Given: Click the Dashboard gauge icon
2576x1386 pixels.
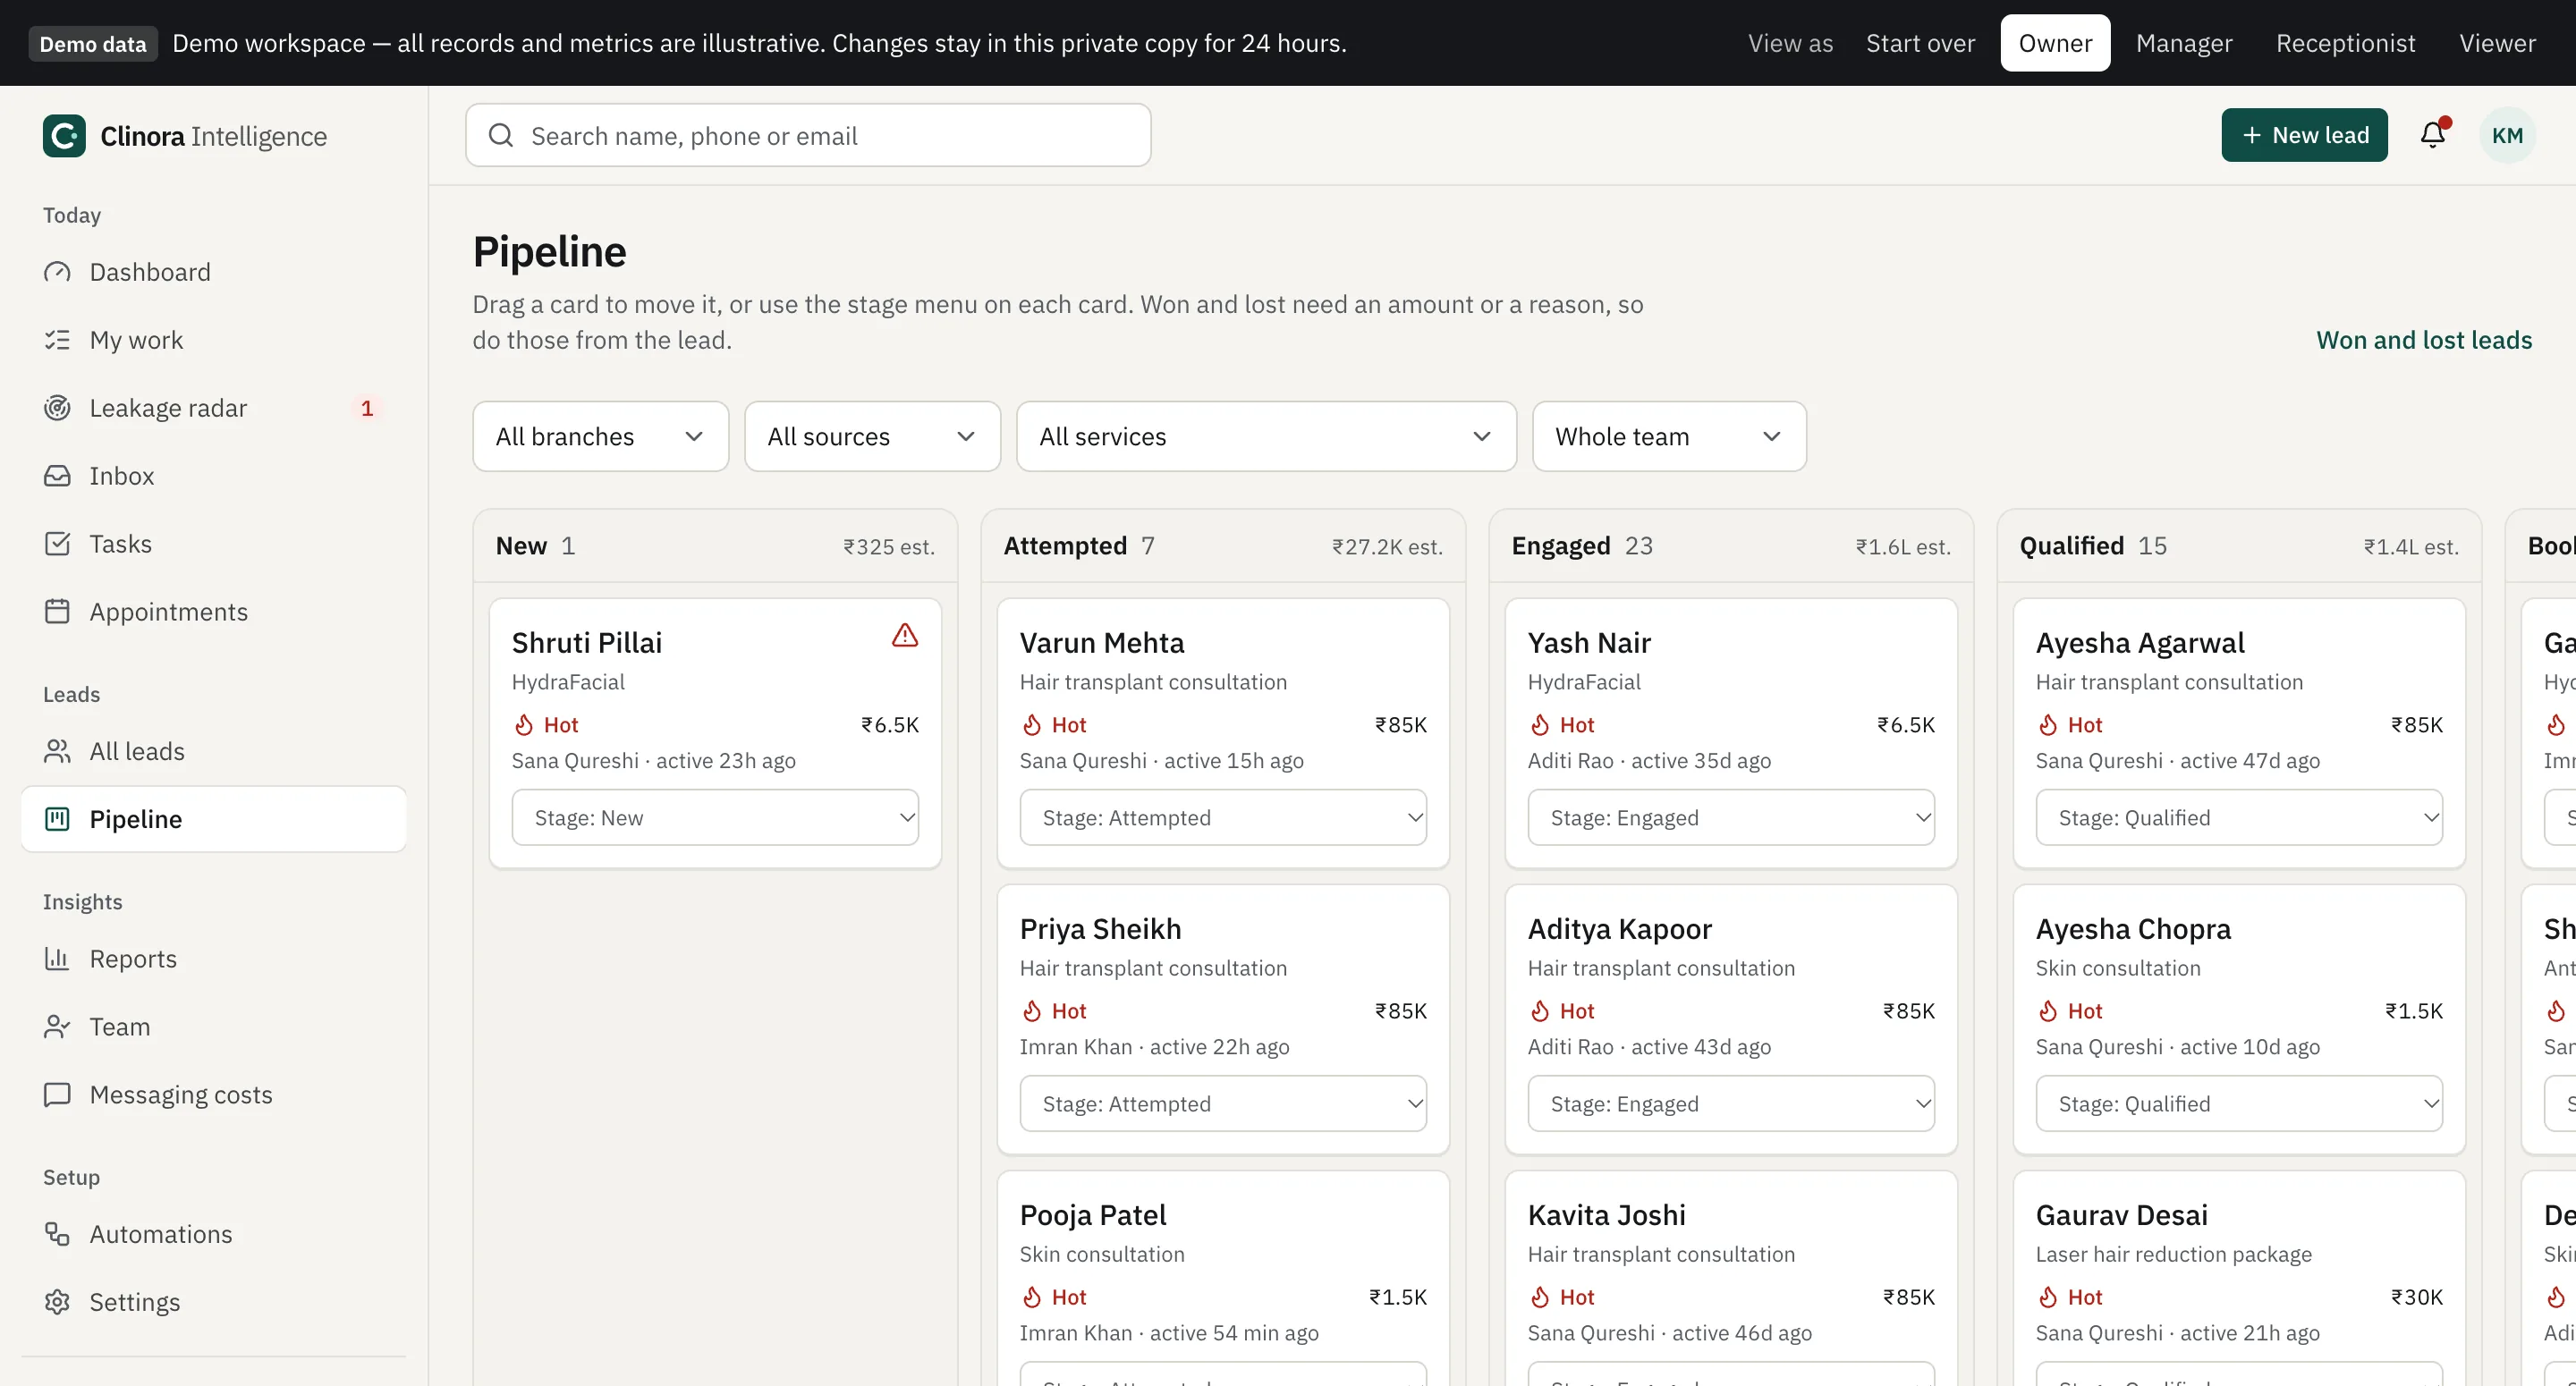Looking at the screenshot, I should [x=57, y=272].
